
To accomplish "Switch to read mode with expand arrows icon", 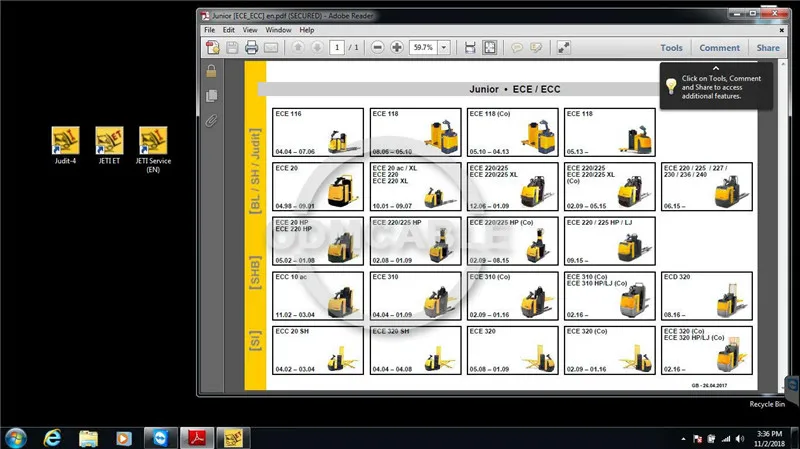I will click(x=563, y=47).
